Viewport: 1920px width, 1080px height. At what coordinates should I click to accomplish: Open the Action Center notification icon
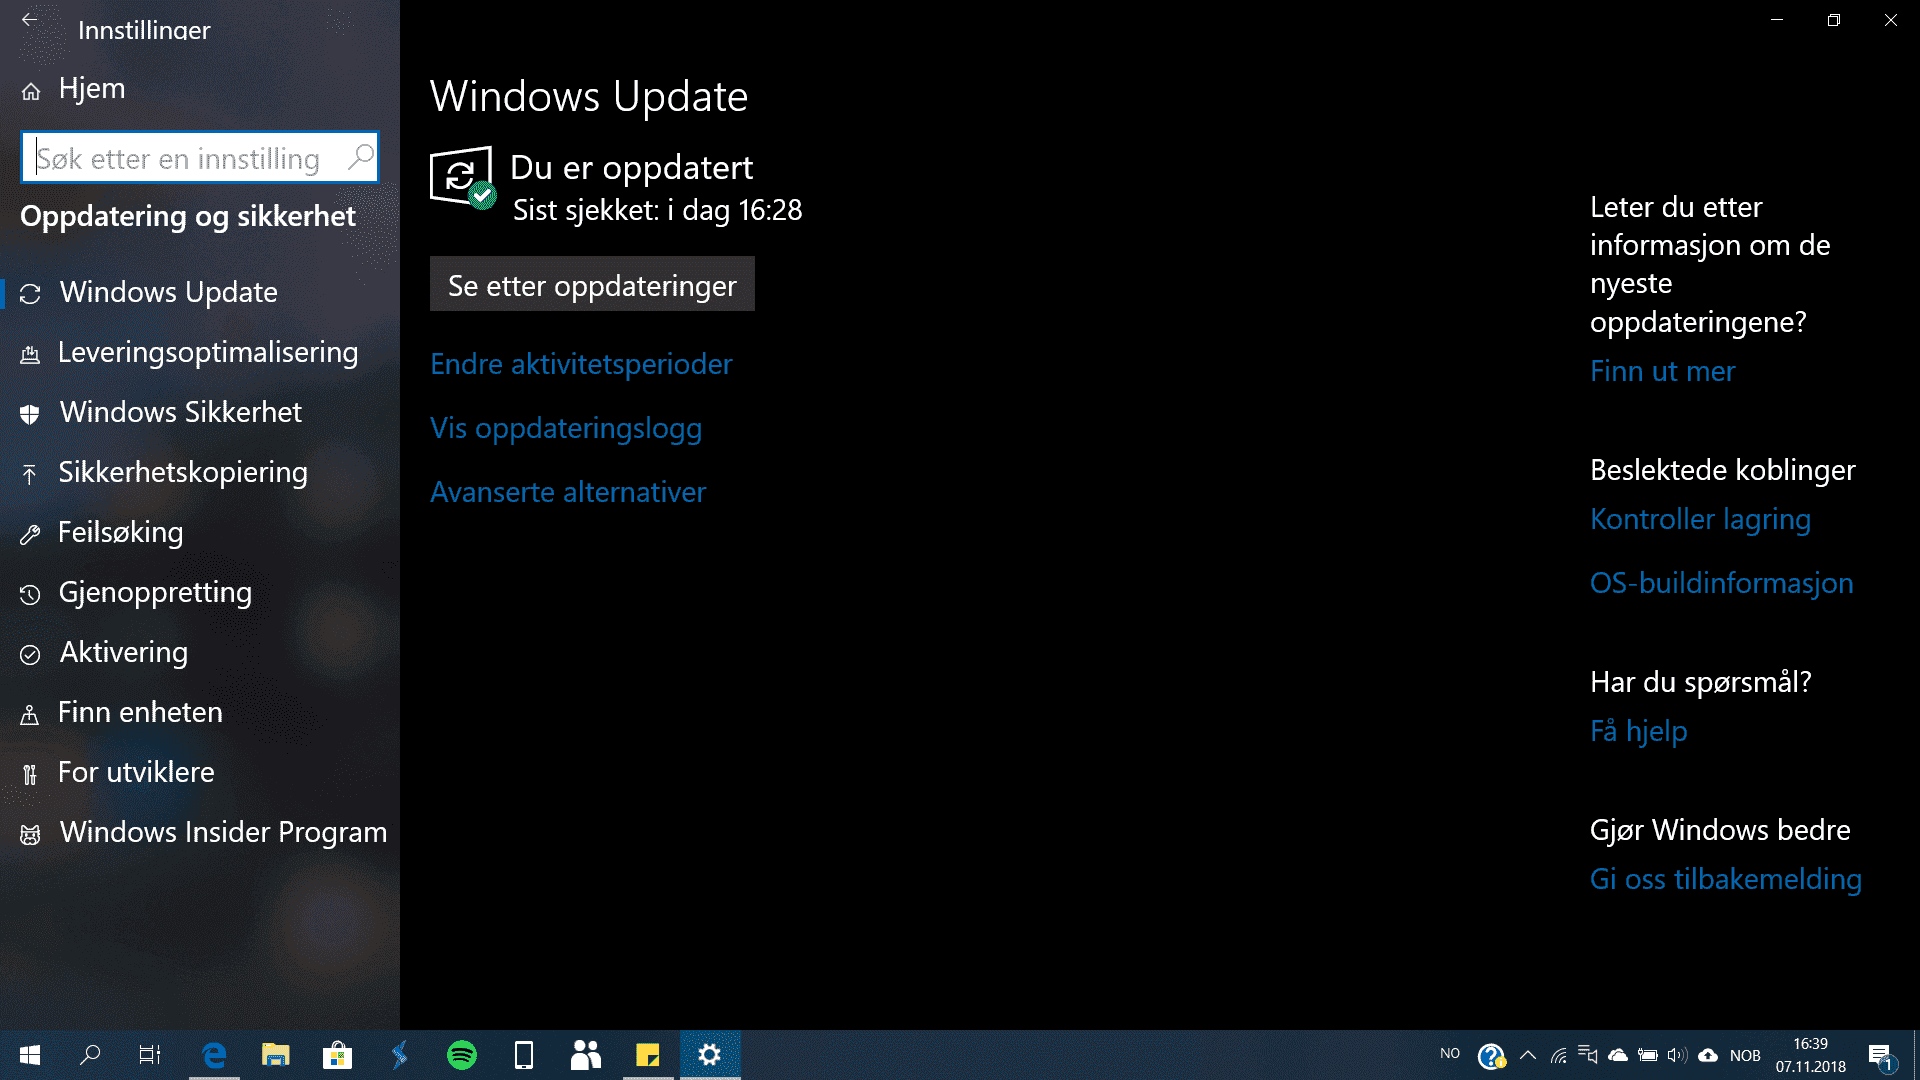point(1881,1055)
